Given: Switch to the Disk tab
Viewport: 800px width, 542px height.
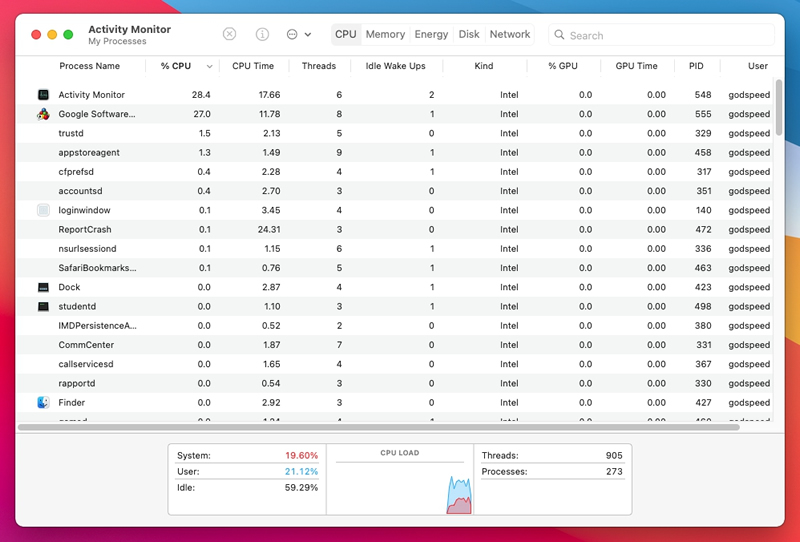Looking at the screenshot, I should [x=469, y=34].
